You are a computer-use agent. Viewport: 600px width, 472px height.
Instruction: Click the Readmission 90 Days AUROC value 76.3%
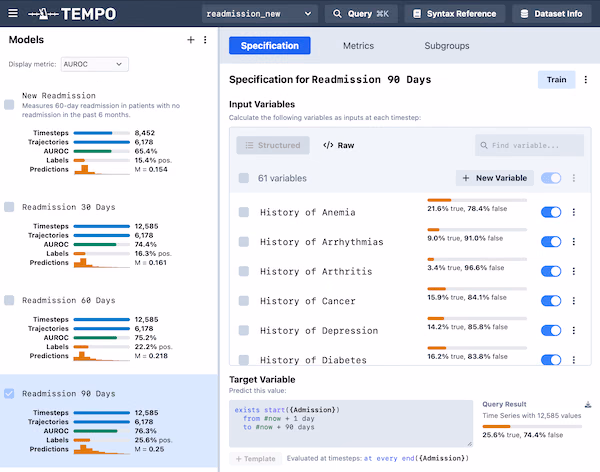145,431
